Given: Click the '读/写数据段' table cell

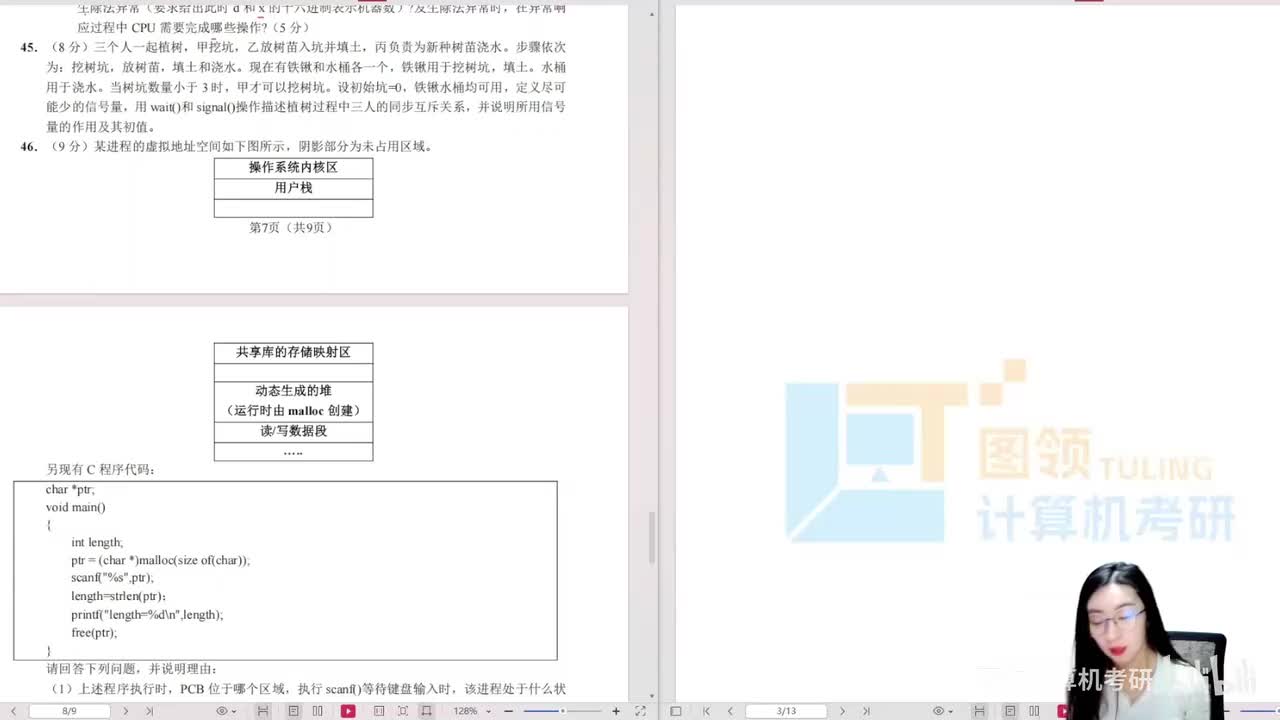Looking at the screenshot, I should (293, 431).
